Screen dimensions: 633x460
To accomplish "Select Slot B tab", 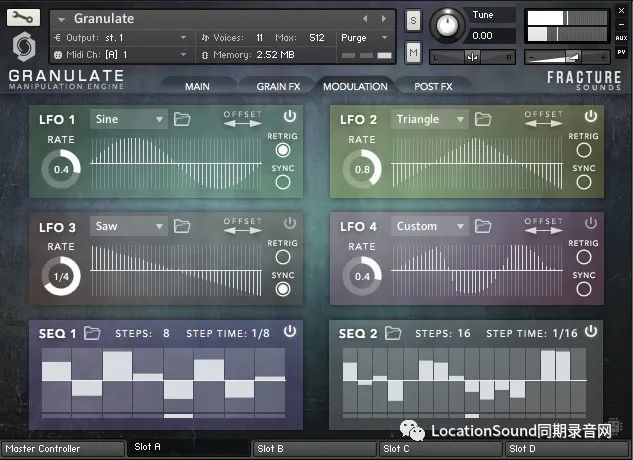I will (314, 449).
